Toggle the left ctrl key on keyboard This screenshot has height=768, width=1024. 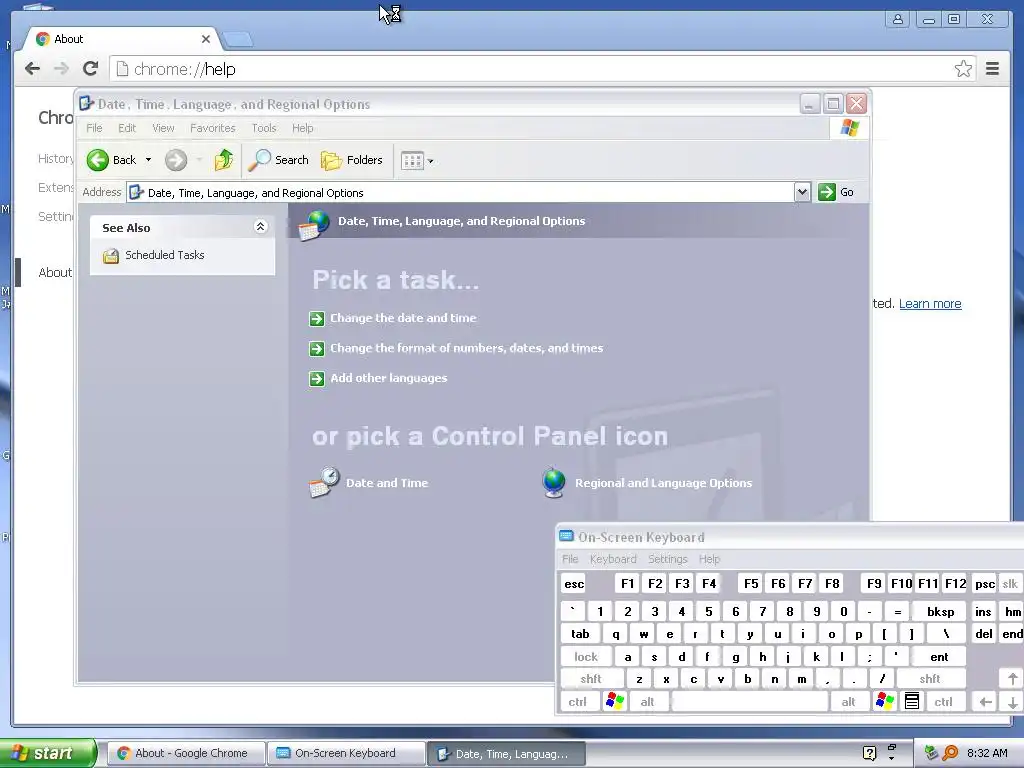tap(577, 702)
